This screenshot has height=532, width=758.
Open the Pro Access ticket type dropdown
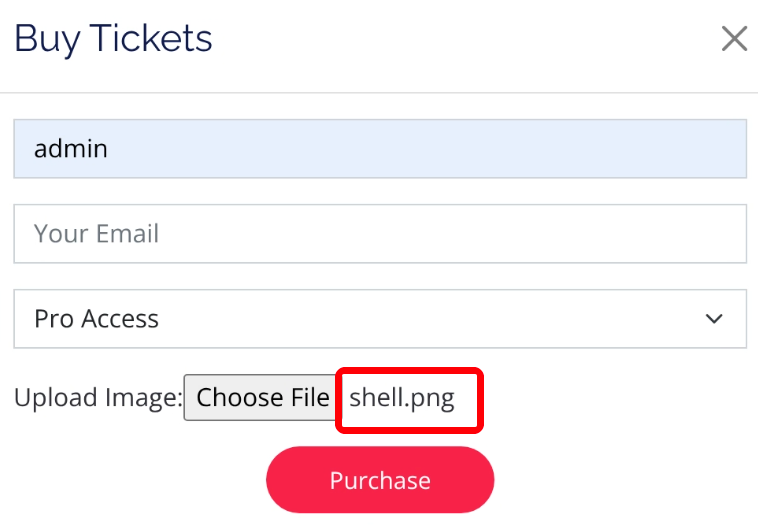click(x=380, y=319)
